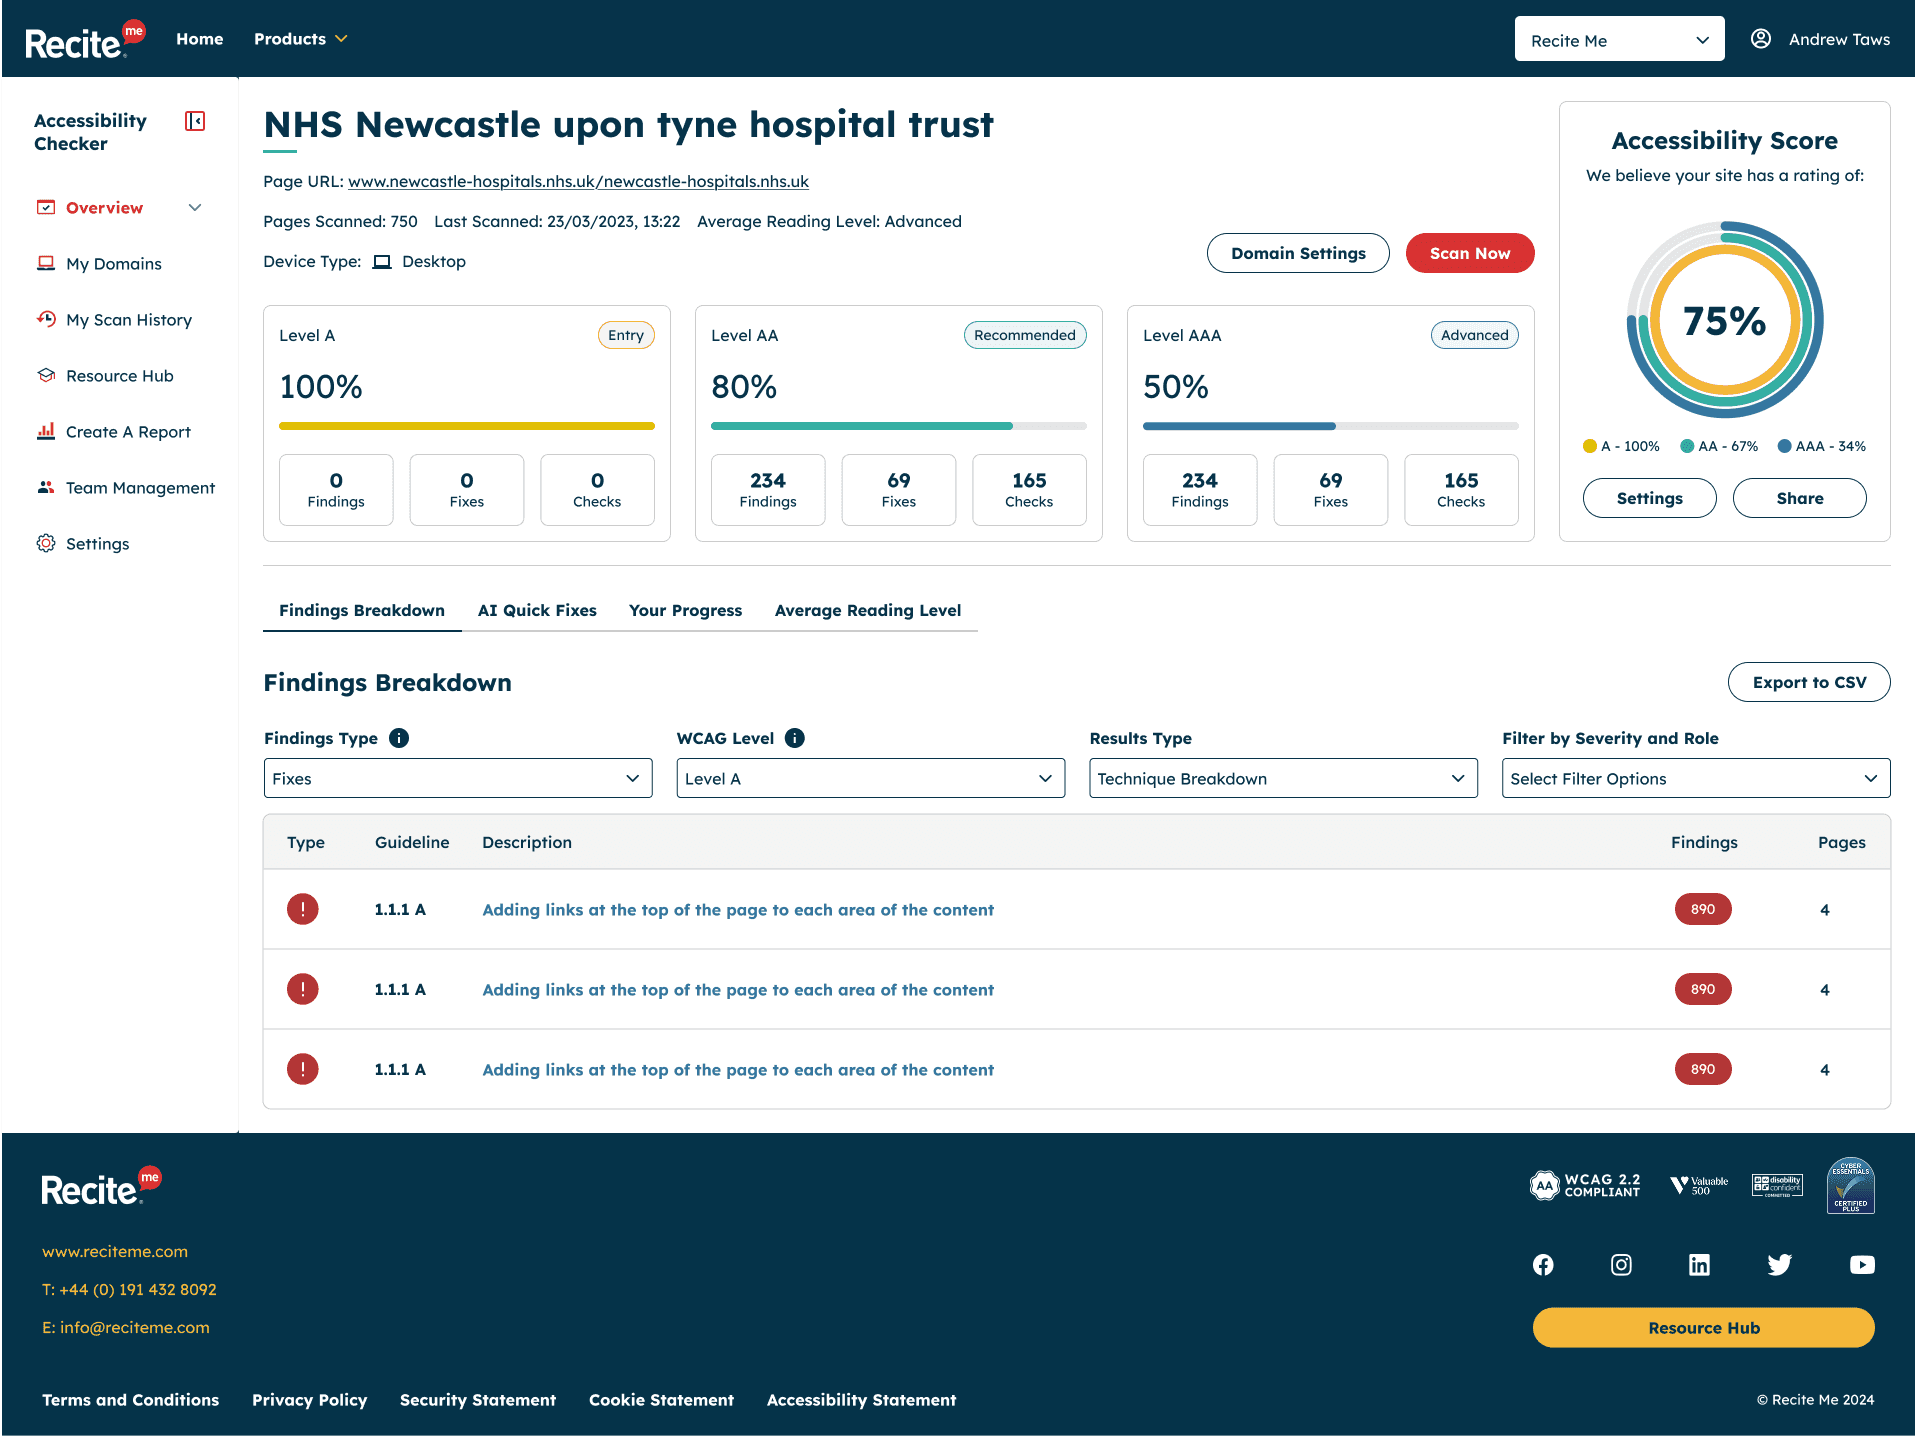Go to Home in the top navigation
This screenshot has height=1436, width=1915.
point(200,39)
